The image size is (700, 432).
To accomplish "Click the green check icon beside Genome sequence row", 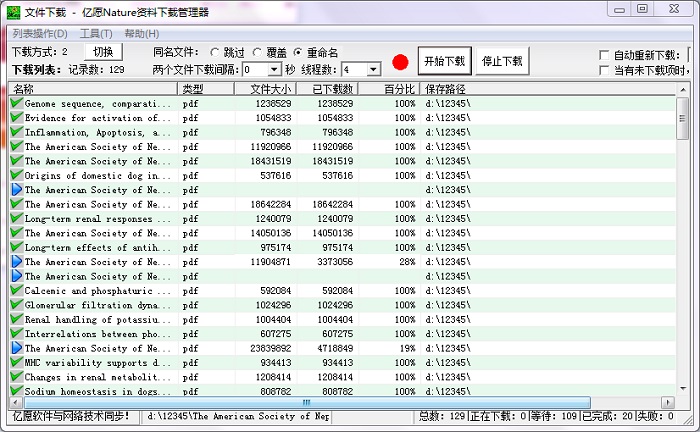I will pos(17,103).
